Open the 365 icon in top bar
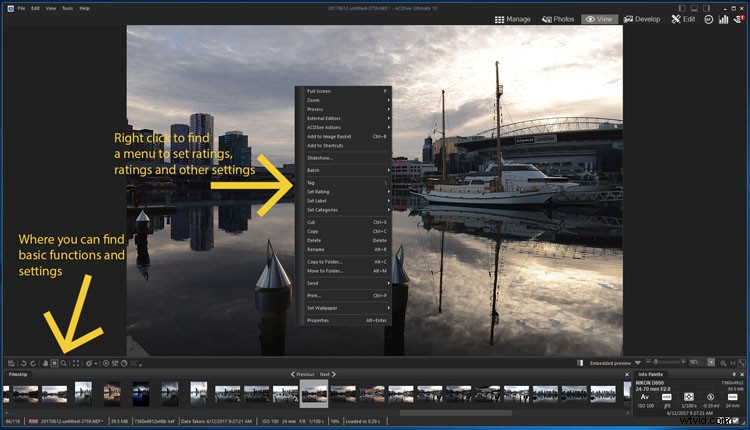750x430 pixels. [708, 19]
